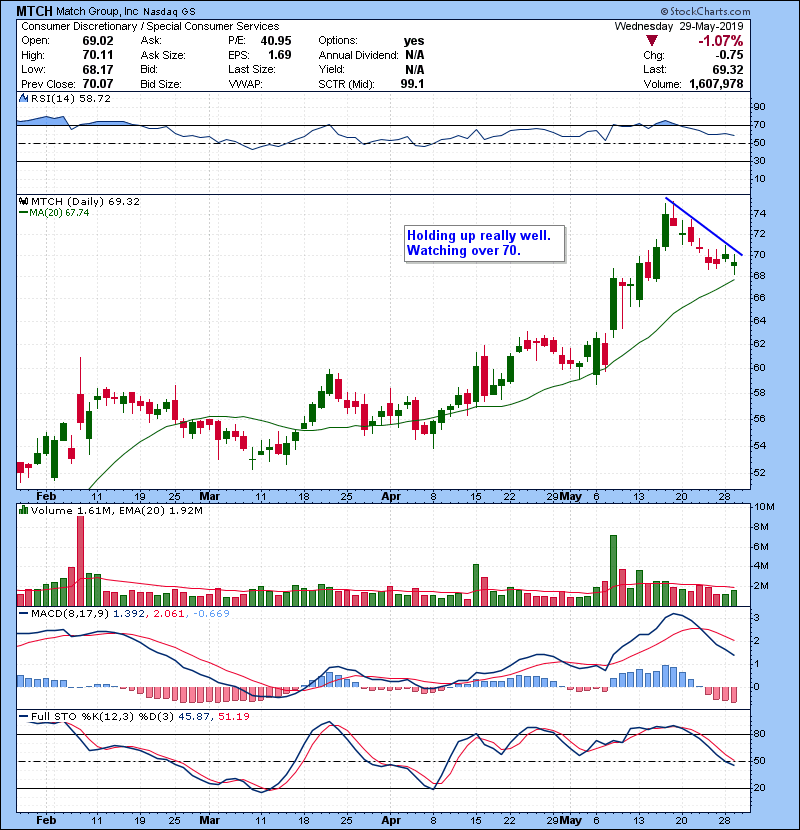Screen dimensions: 800x830
Task: Click the Options value yes
Action: pyautogui.click(x=414, y=41)
